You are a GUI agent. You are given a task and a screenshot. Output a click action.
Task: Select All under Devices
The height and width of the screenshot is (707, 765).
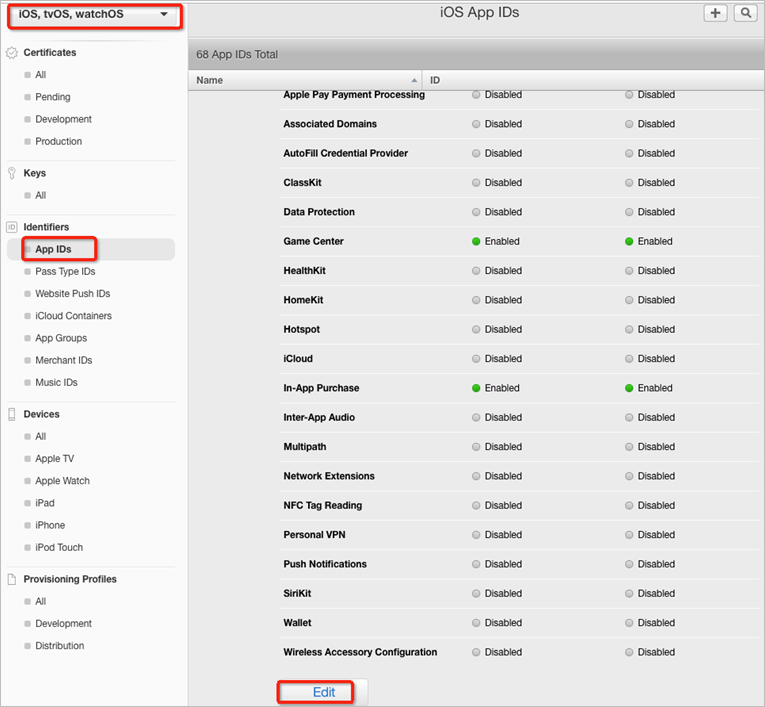click(40, 436)
